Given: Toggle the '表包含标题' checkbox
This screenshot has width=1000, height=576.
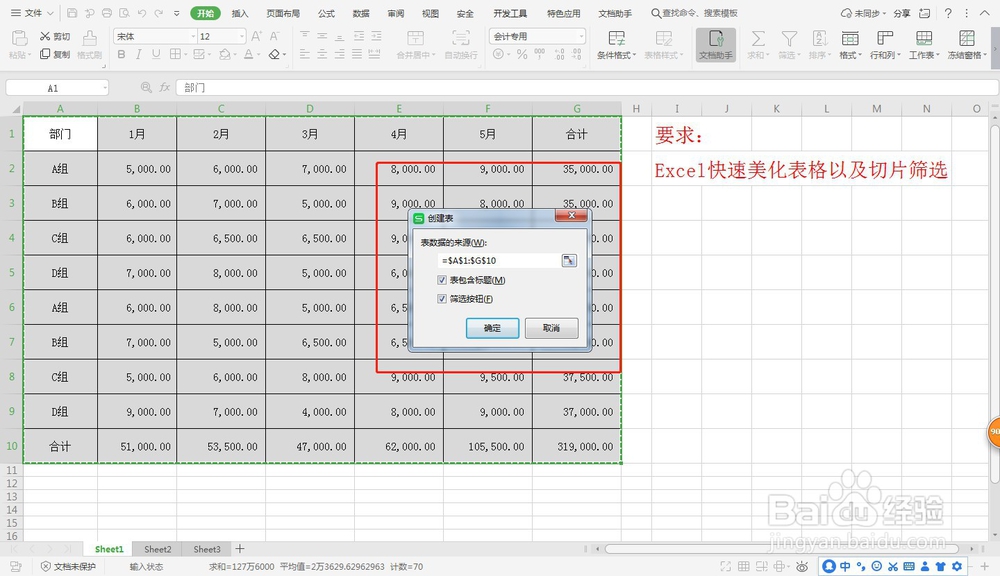Looking at the screenshot, I should (x=442, y=280).
